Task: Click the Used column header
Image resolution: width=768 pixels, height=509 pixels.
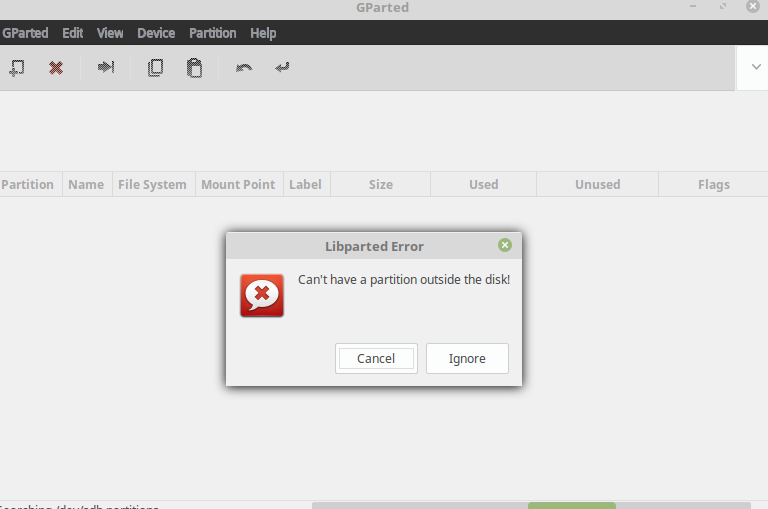Action: click(483, 184)
